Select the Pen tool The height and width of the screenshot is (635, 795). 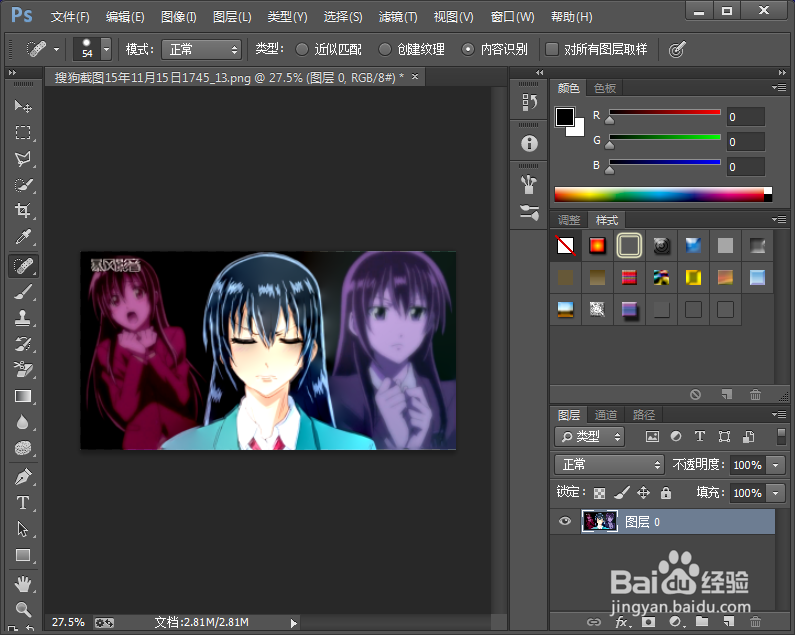(x=23, y=476)
